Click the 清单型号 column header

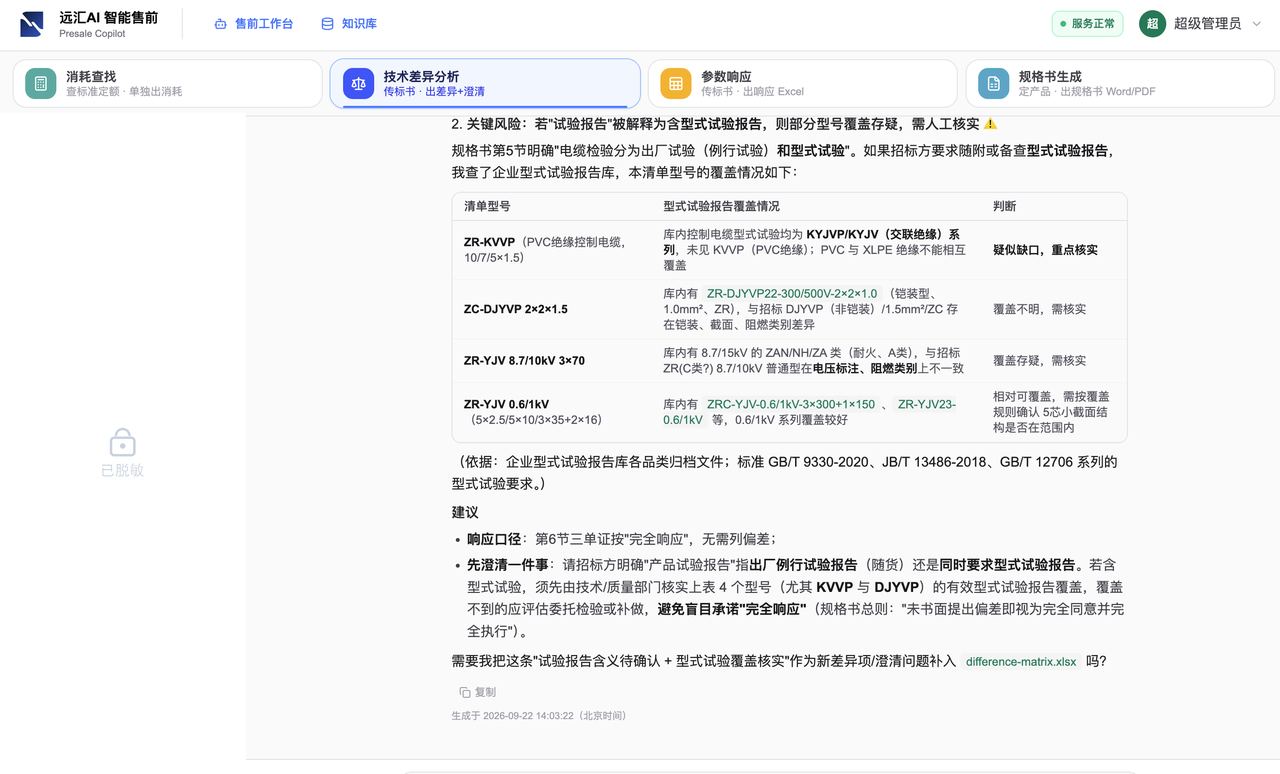click(x=487, y=207)
